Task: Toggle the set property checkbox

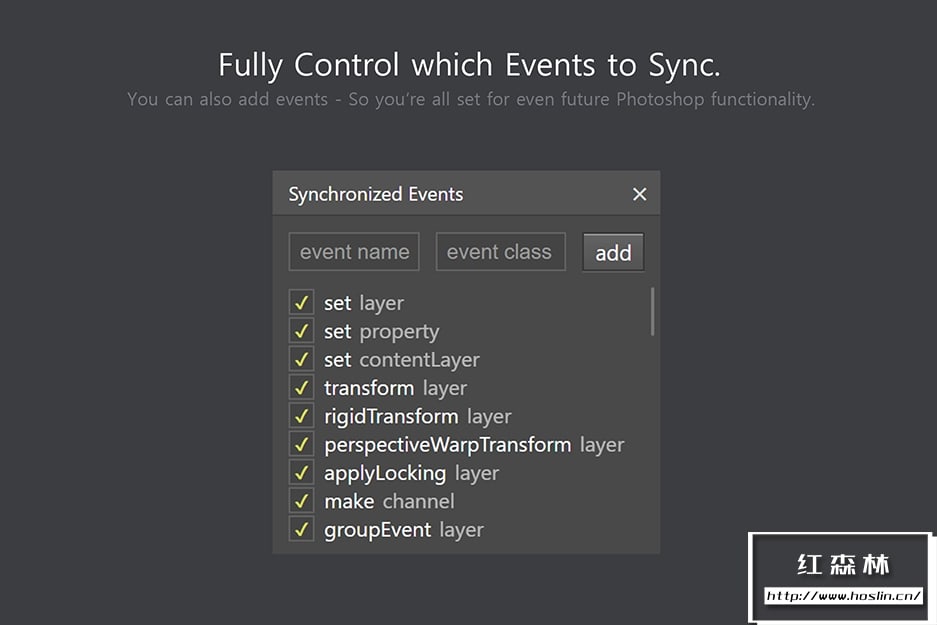Action: pos(301,331)
